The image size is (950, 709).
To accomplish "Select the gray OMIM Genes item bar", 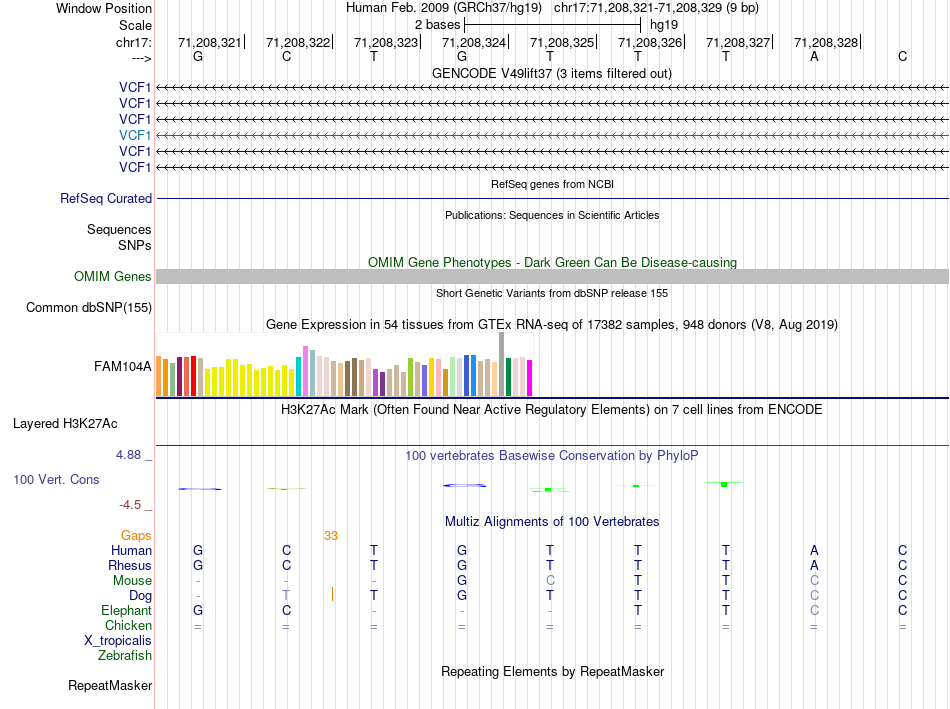I will point(552,277).
